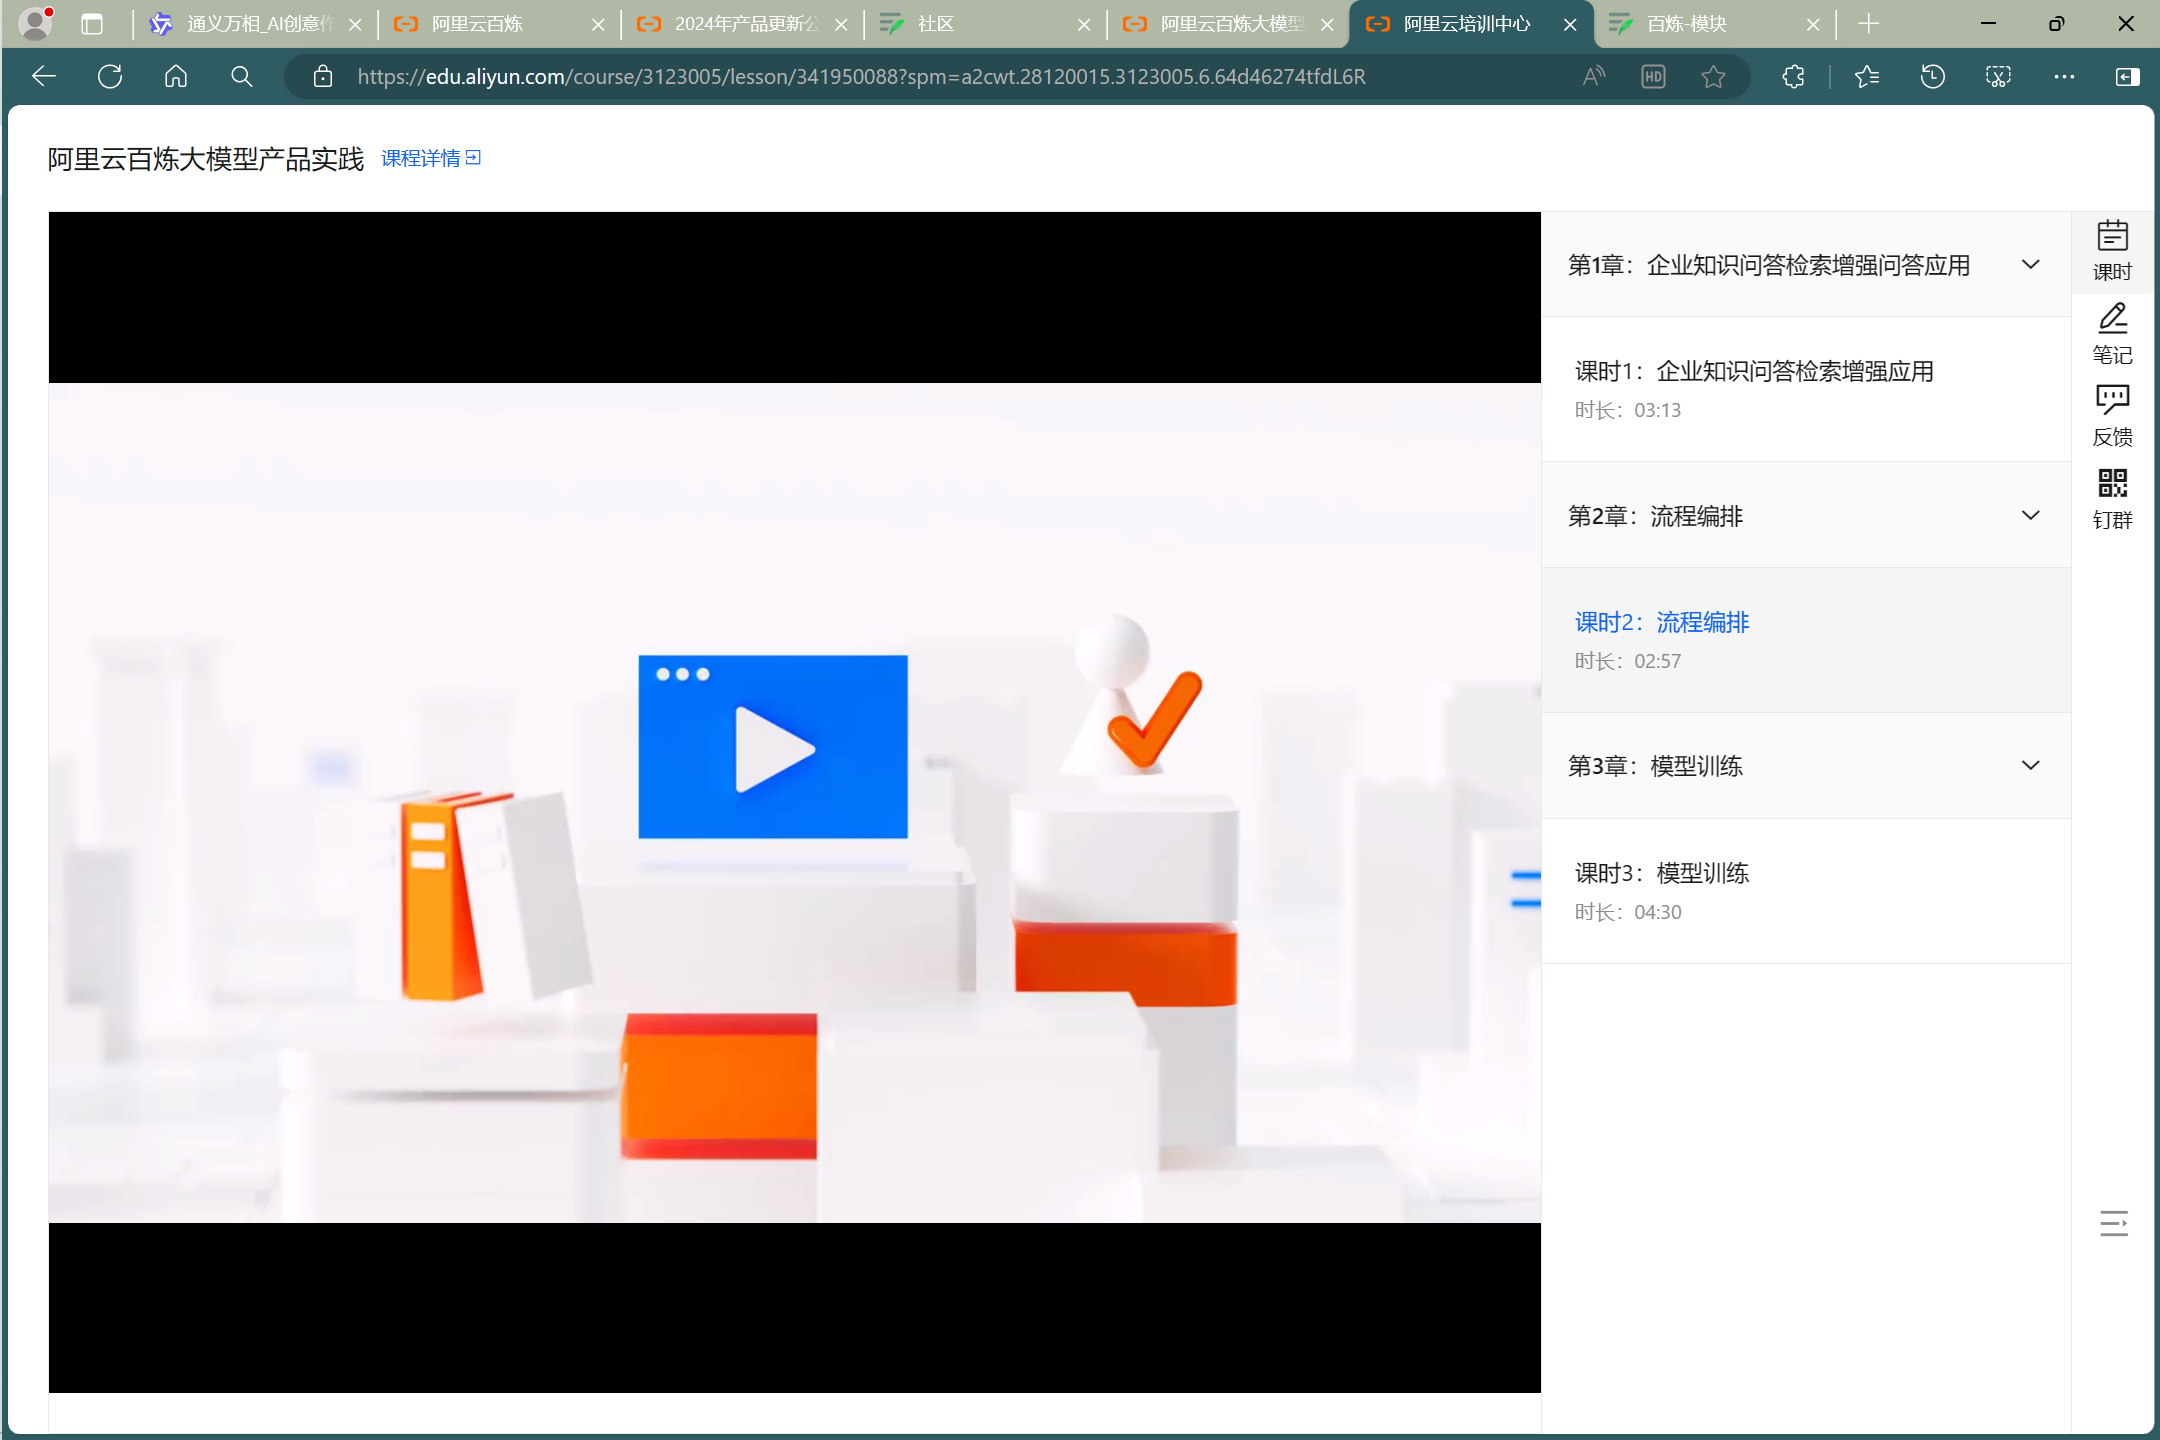Open the tab actions menu icon
2160x1440 pixels.
pyautogui.click(x=92, y=24)
